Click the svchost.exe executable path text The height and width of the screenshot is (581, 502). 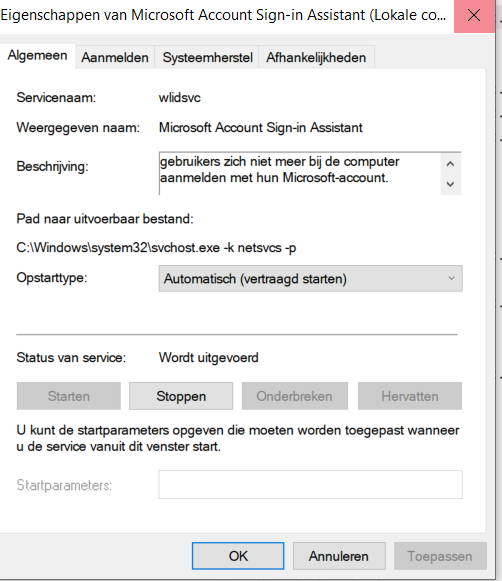(x=156, y=248)
